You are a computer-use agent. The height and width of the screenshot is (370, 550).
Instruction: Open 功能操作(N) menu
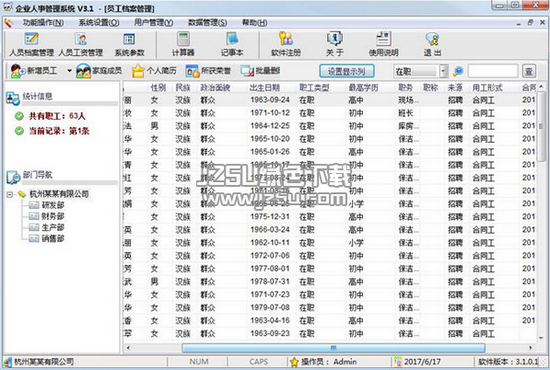tap(43, 23)
